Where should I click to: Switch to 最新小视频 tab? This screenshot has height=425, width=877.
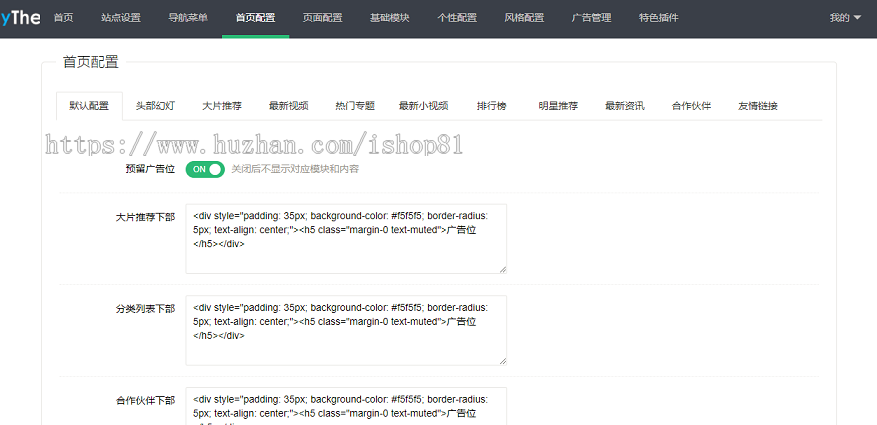pos(423,106)
